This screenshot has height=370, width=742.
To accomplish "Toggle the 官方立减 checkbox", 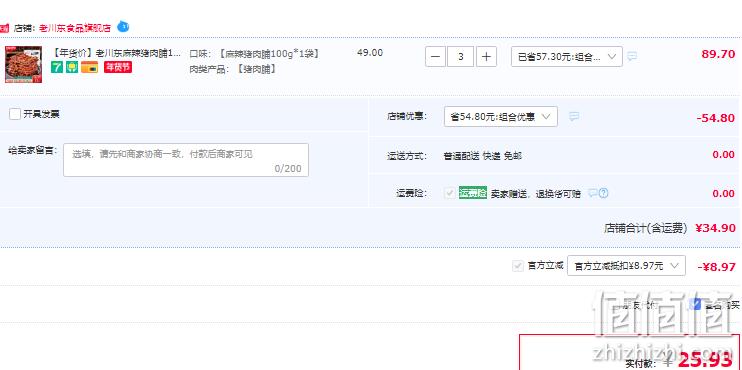I will pyautogui.click(x=518, y=266).
